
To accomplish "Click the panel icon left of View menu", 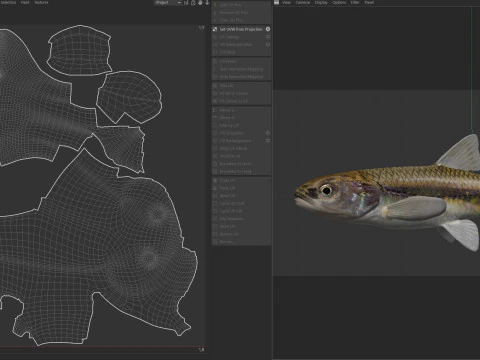I will [x=276, y=2].
